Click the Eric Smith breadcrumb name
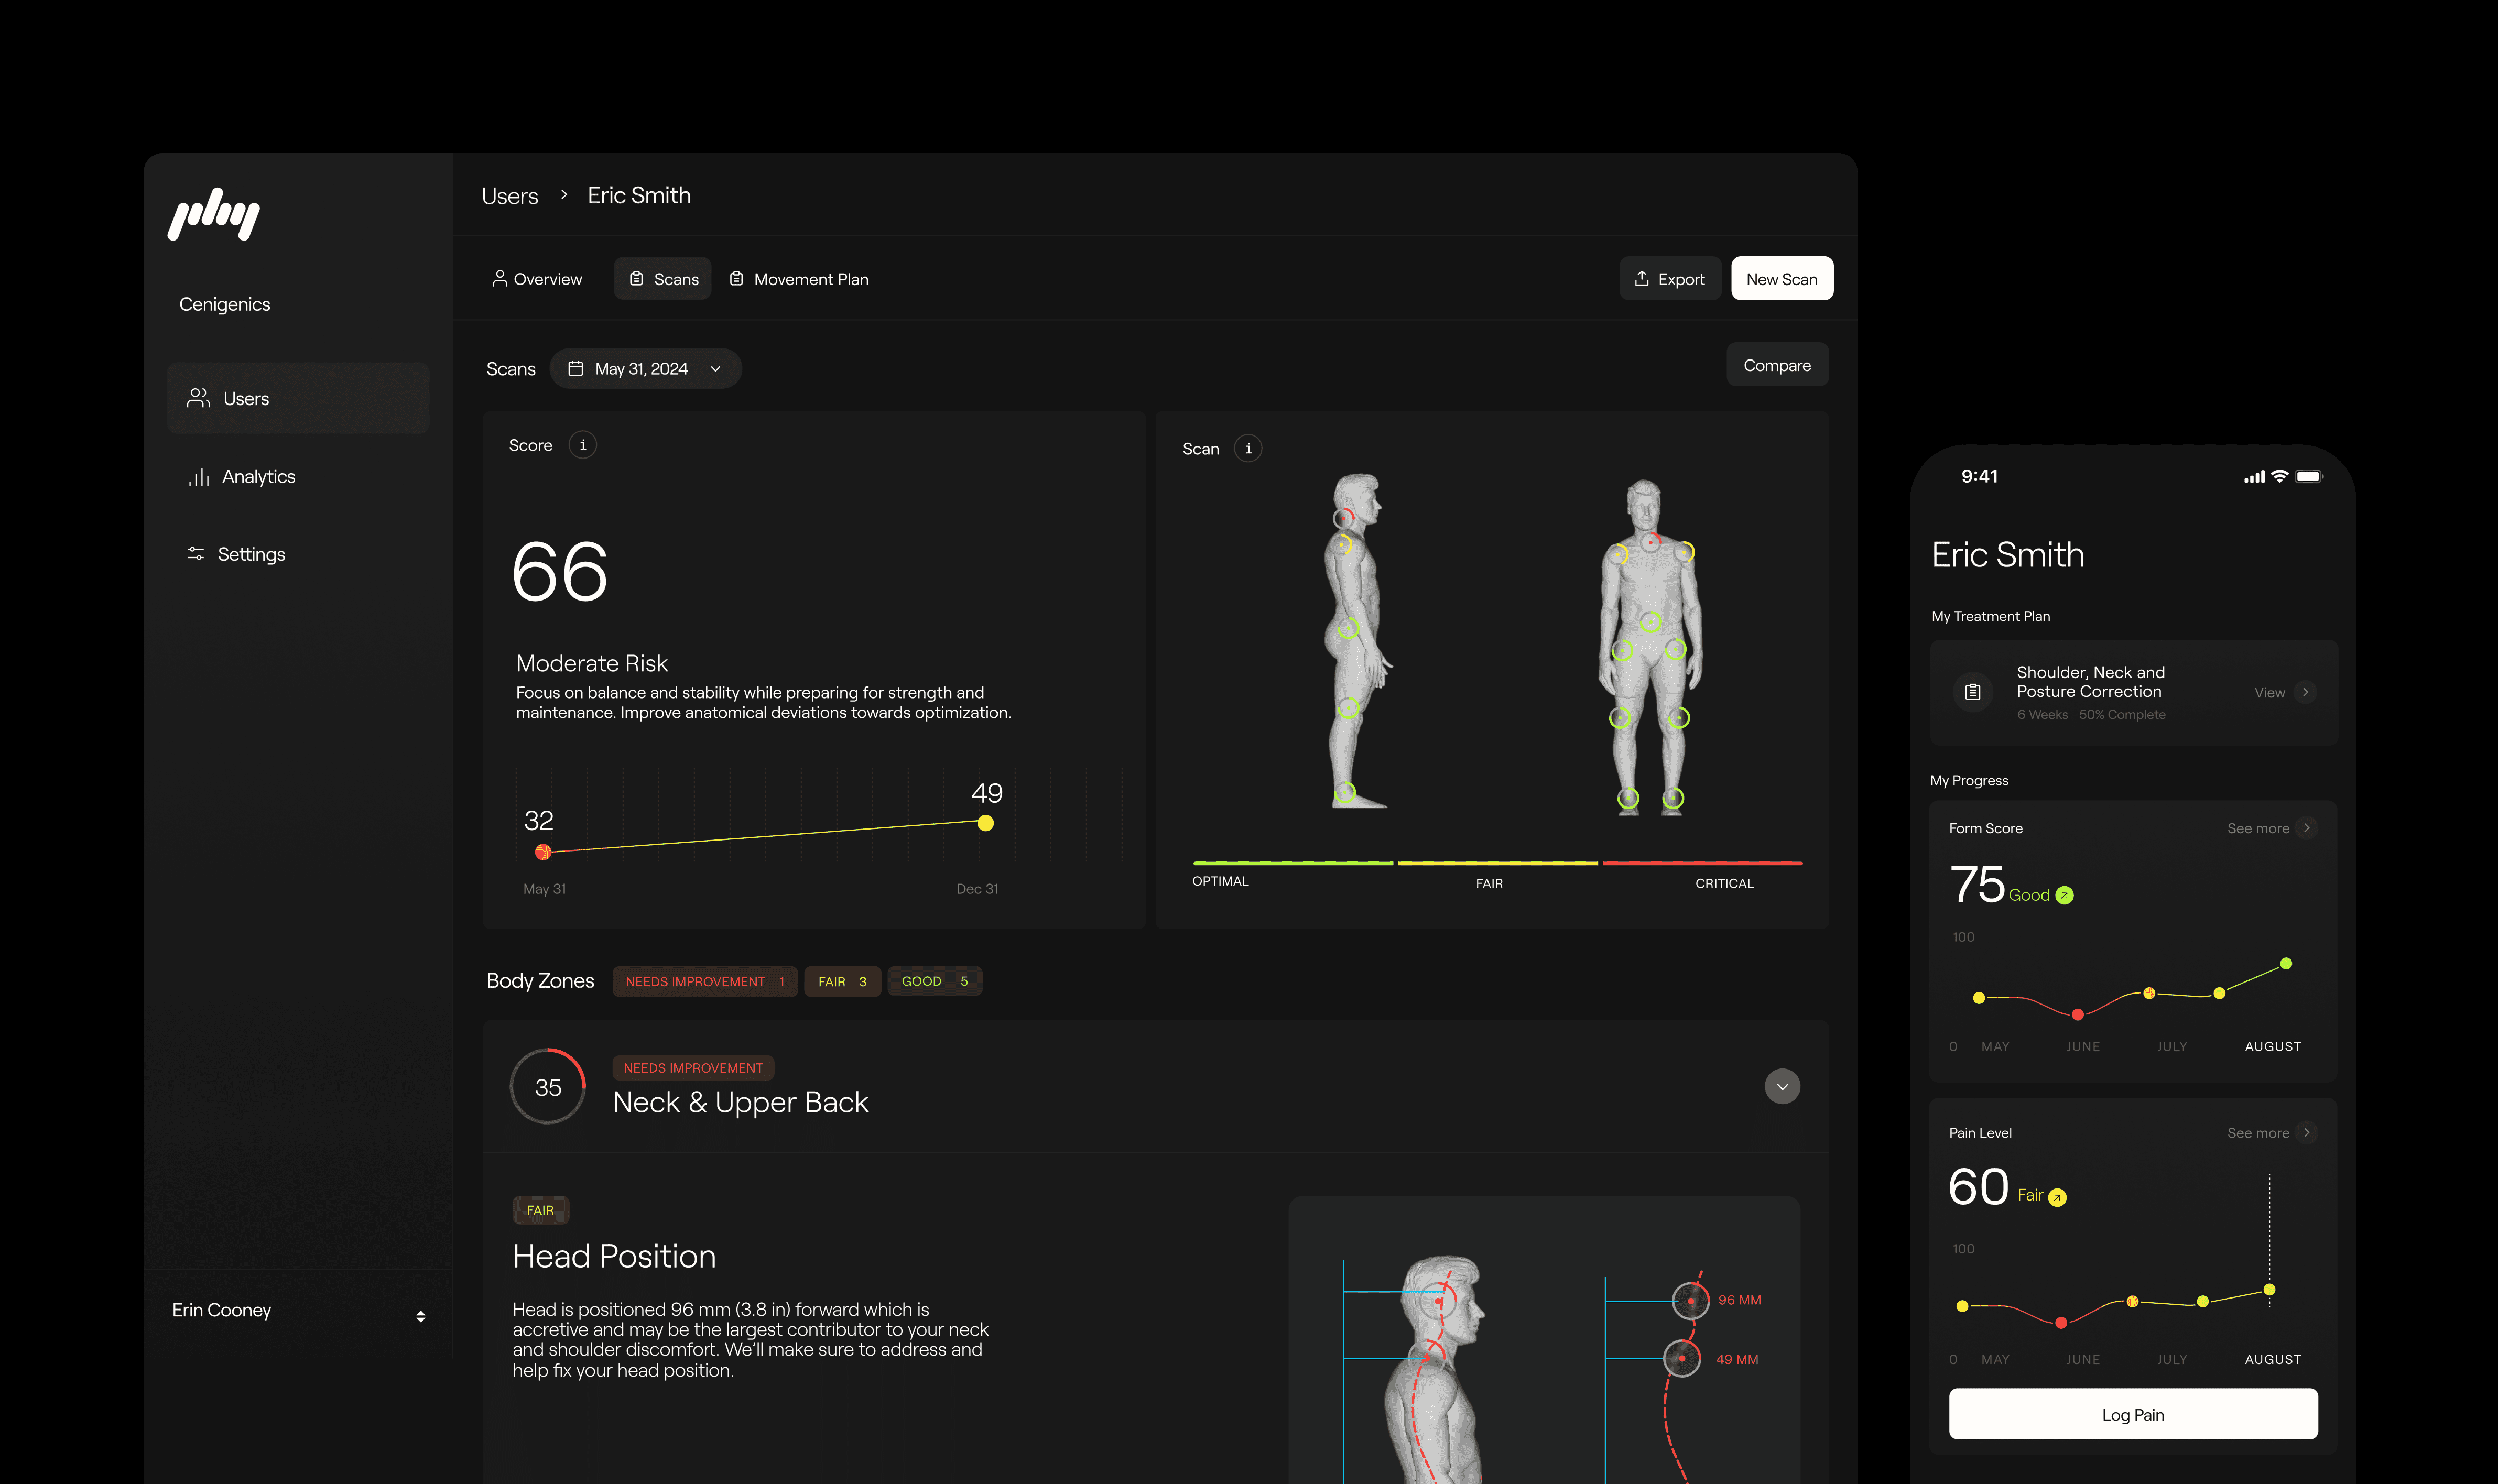2498x1484 pixels. 639,196
